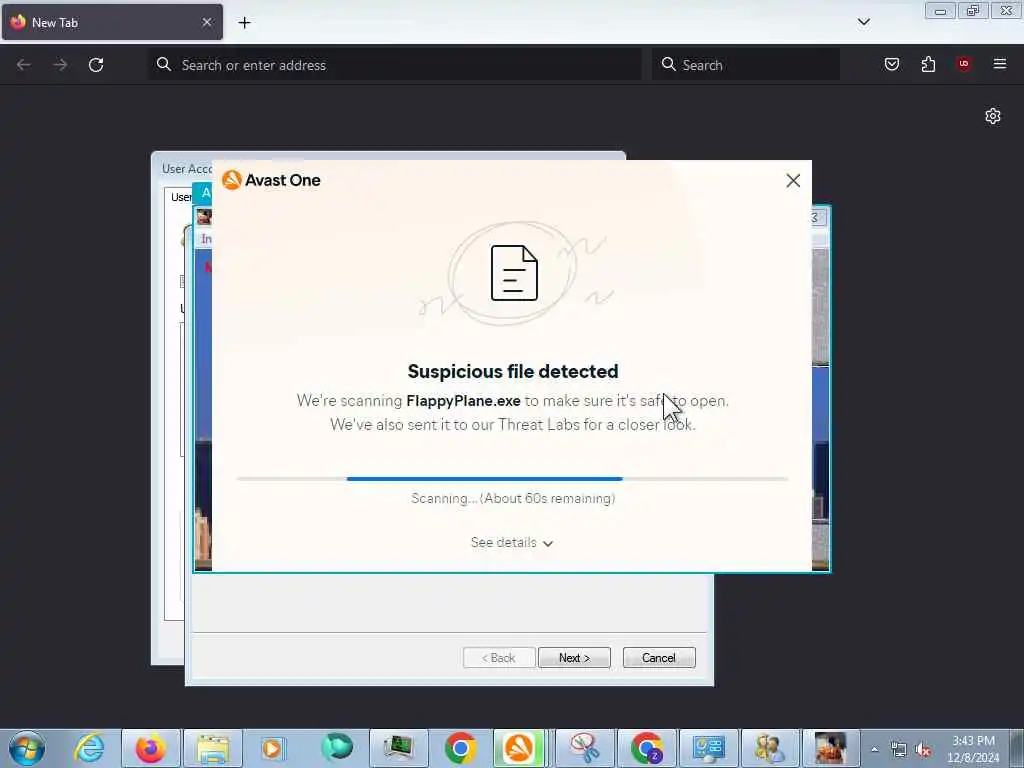Select the New Tab tab
This screenshot has width=1024, height=768.
(112, 22)
